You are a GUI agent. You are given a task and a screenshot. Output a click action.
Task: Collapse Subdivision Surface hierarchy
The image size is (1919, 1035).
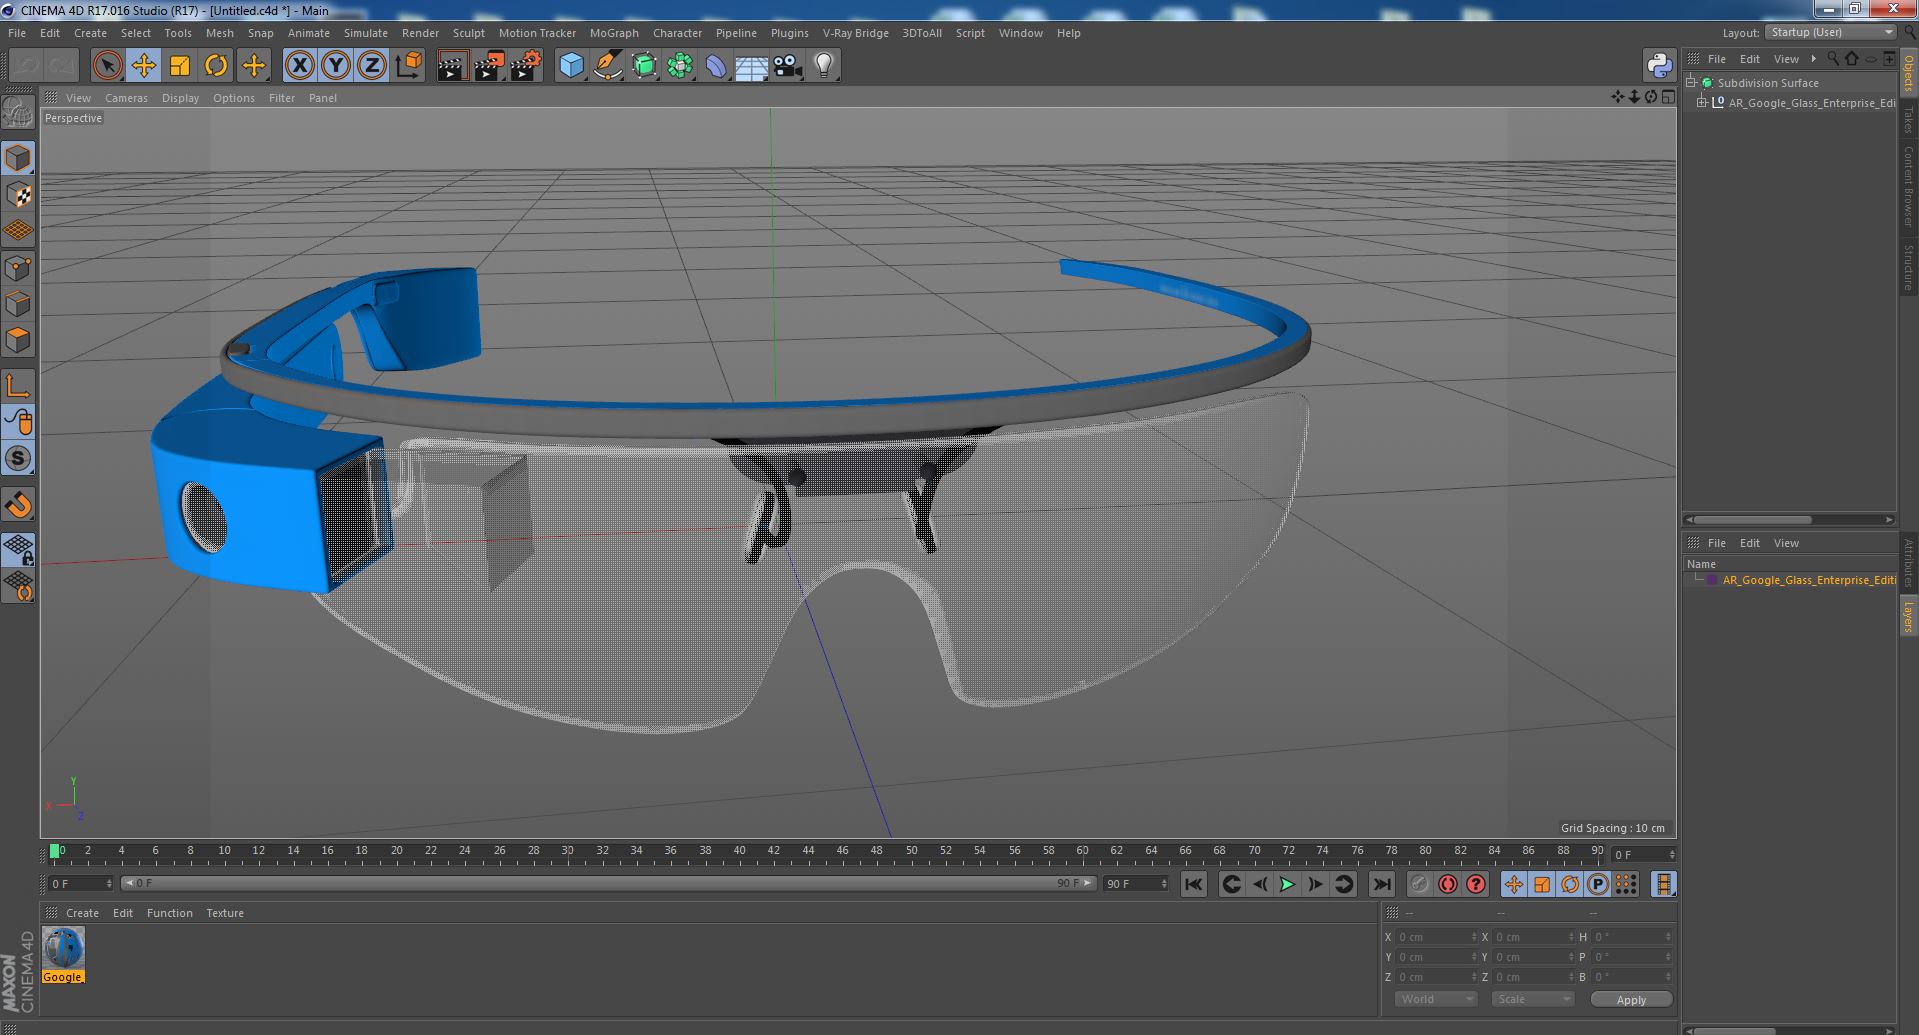click(1691, 82)
